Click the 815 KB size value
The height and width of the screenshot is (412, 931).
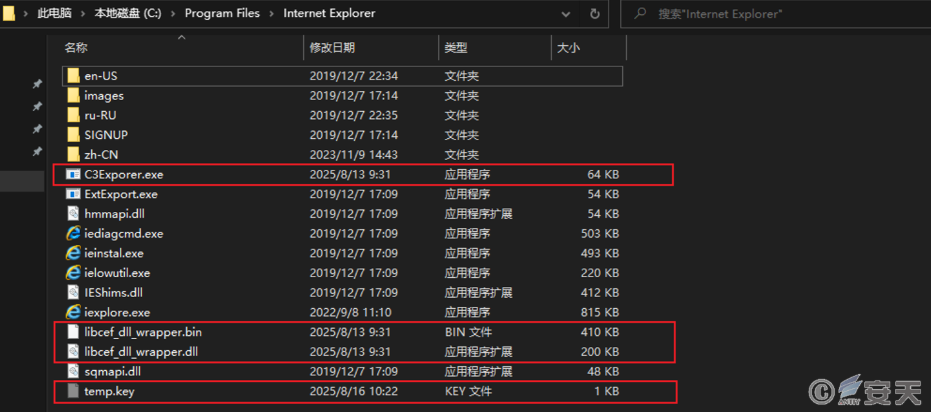[x=600, y=312]
